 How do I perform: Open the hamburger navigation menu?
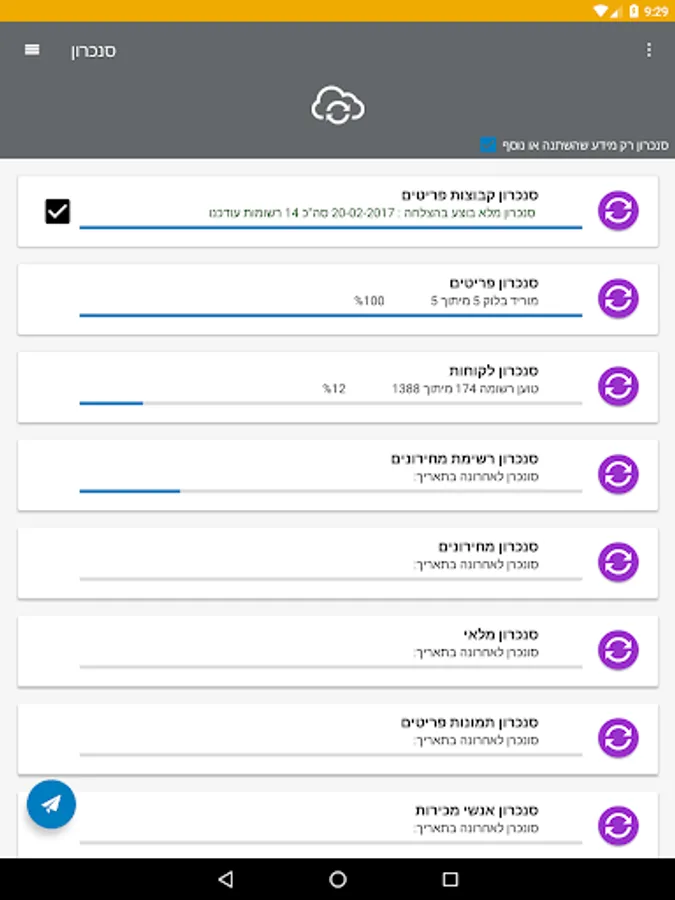coord(32,50)
